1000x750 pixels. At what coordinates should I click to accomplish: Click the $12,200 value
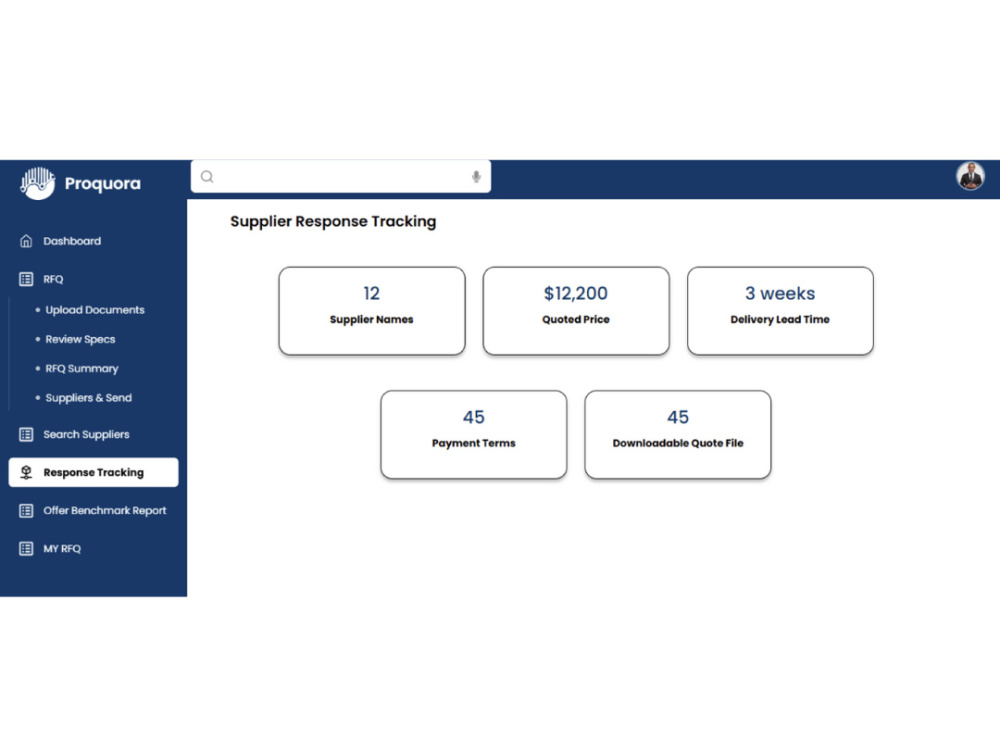pyautogui.click(x=576, y=293)
